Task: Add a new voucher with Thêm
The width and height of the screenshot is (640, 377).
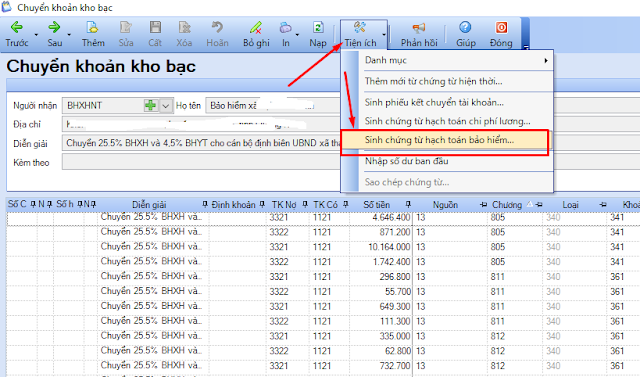Action: pyautogui.click(x=93, y=34)
